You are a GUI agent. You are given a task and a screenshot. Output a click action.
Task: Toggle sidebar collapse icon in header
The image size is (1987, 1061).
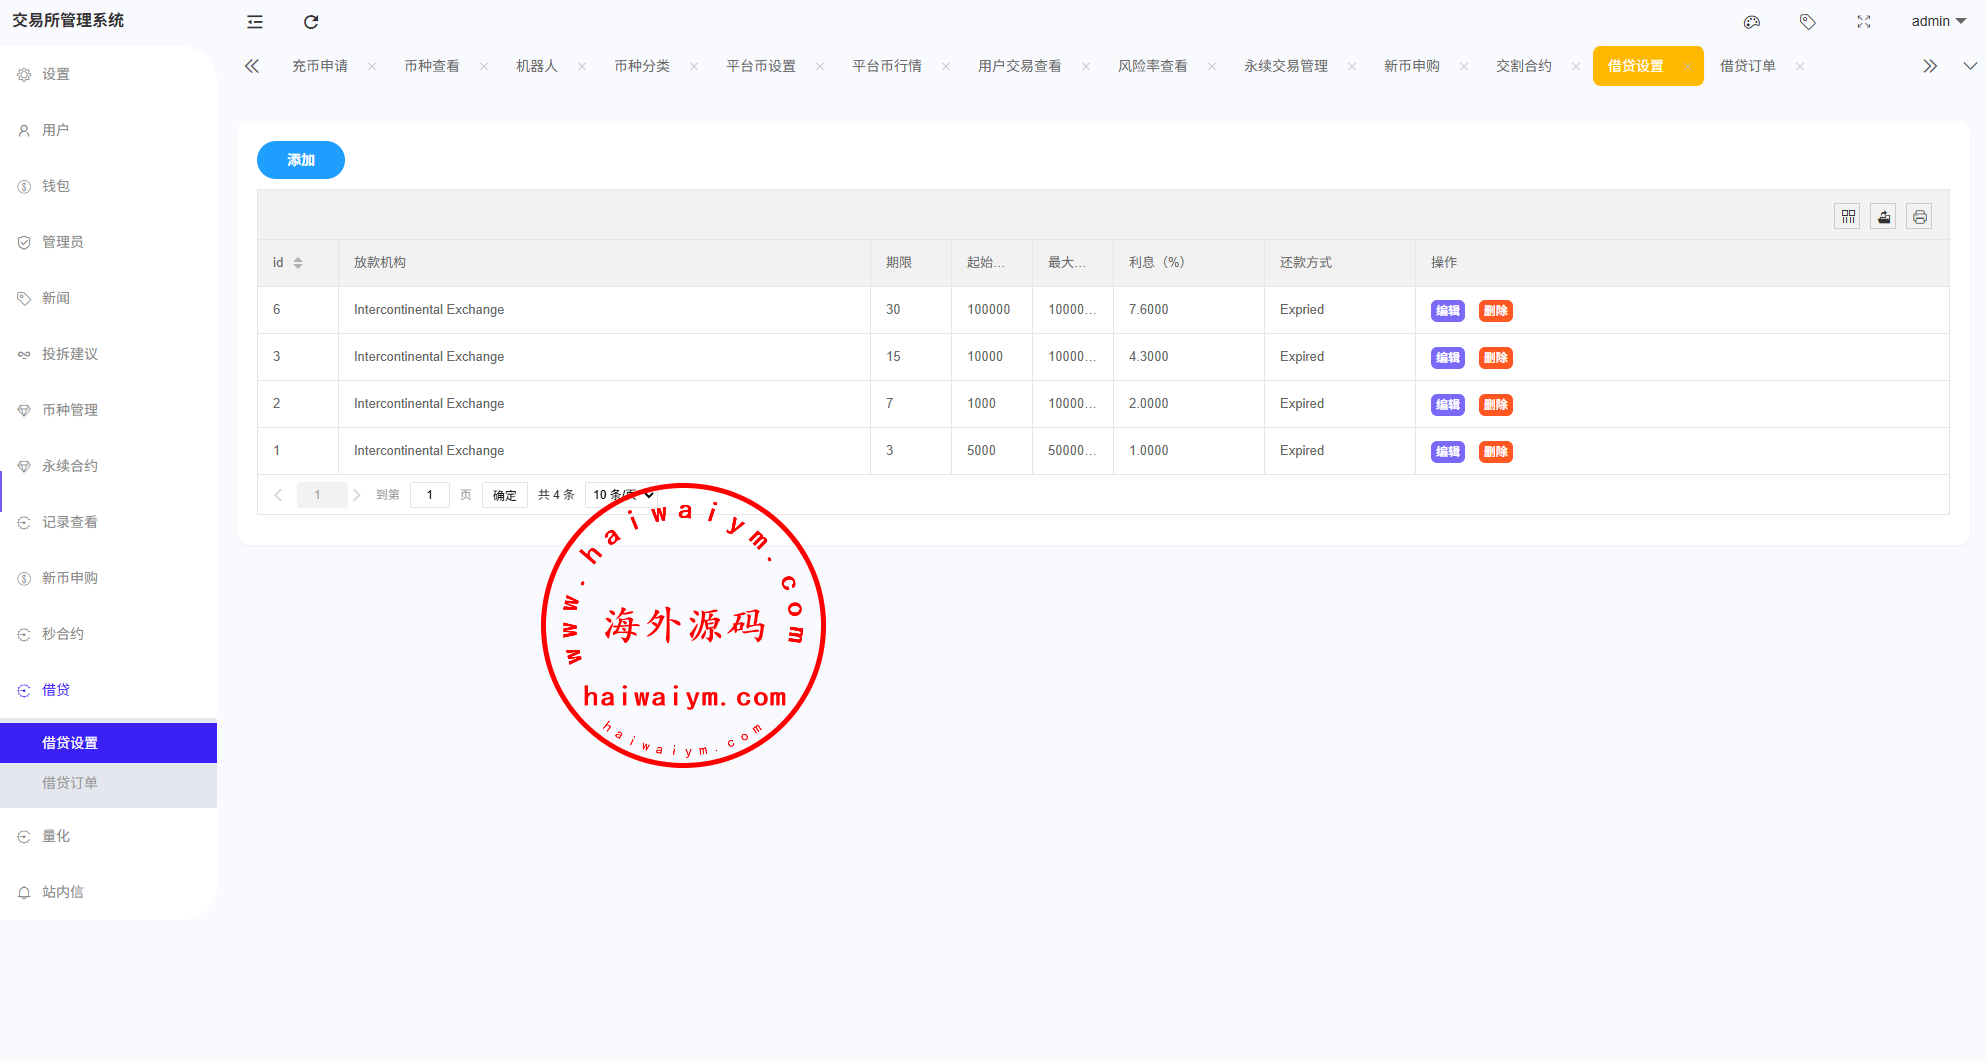(x=255, y=22)
